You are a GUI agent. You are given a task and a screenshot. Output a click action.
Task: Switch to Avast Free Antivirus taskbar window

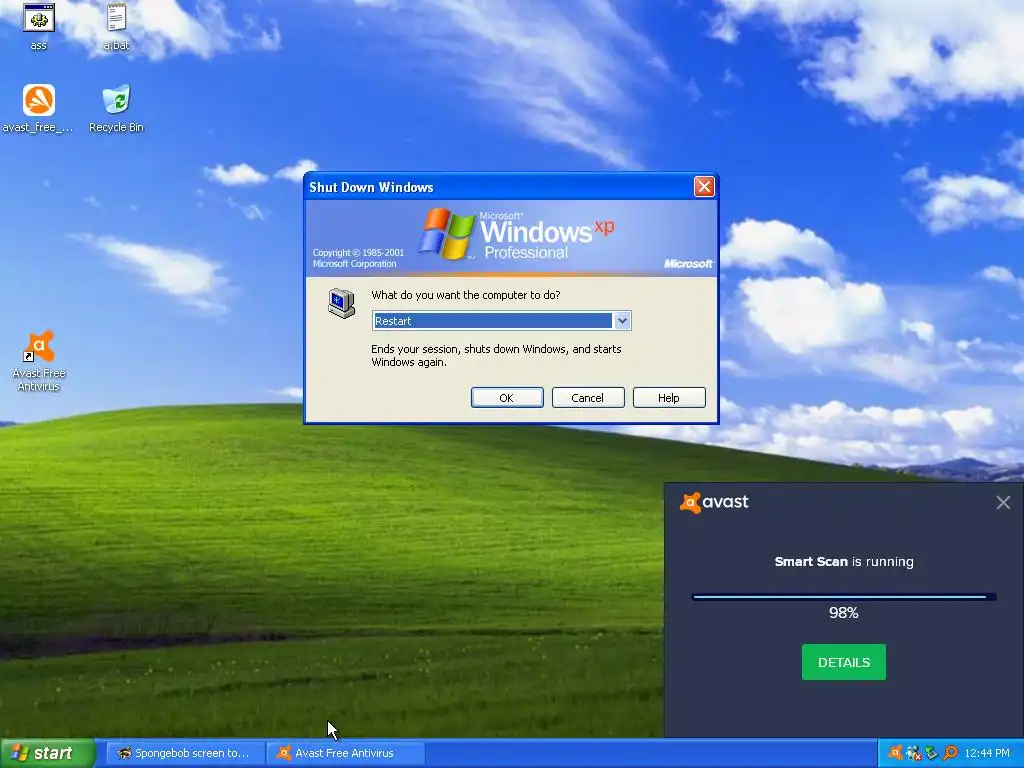pyautogui.click(x=346, y=753)
